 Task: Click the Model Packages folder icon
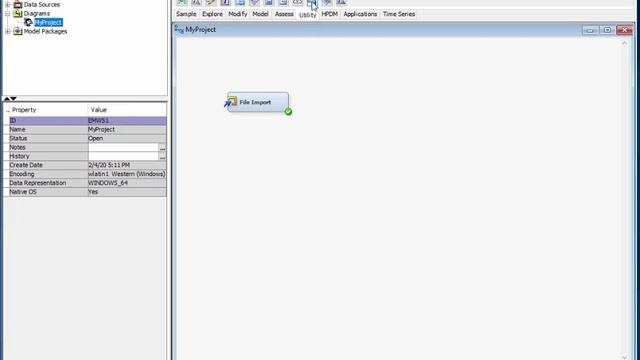[x=18, y=31]
